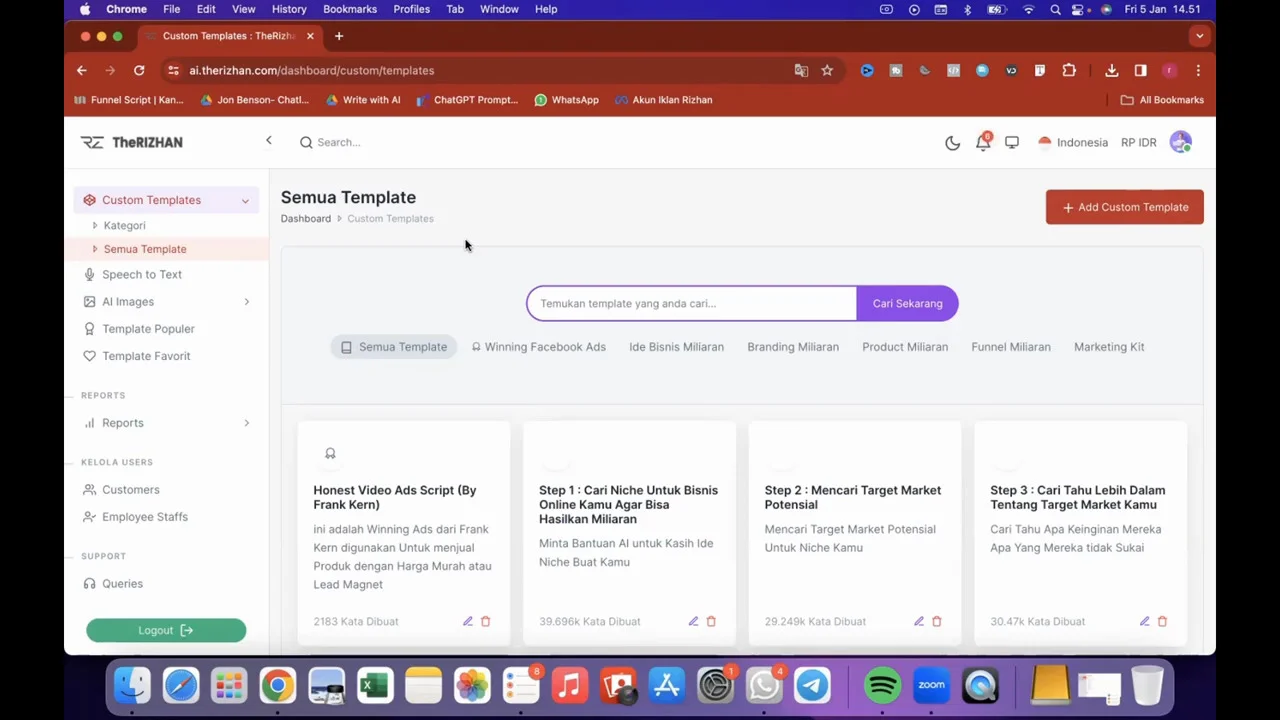
Task: Open the Chrome tab search dropdown
Action: tap(1199, 36)
